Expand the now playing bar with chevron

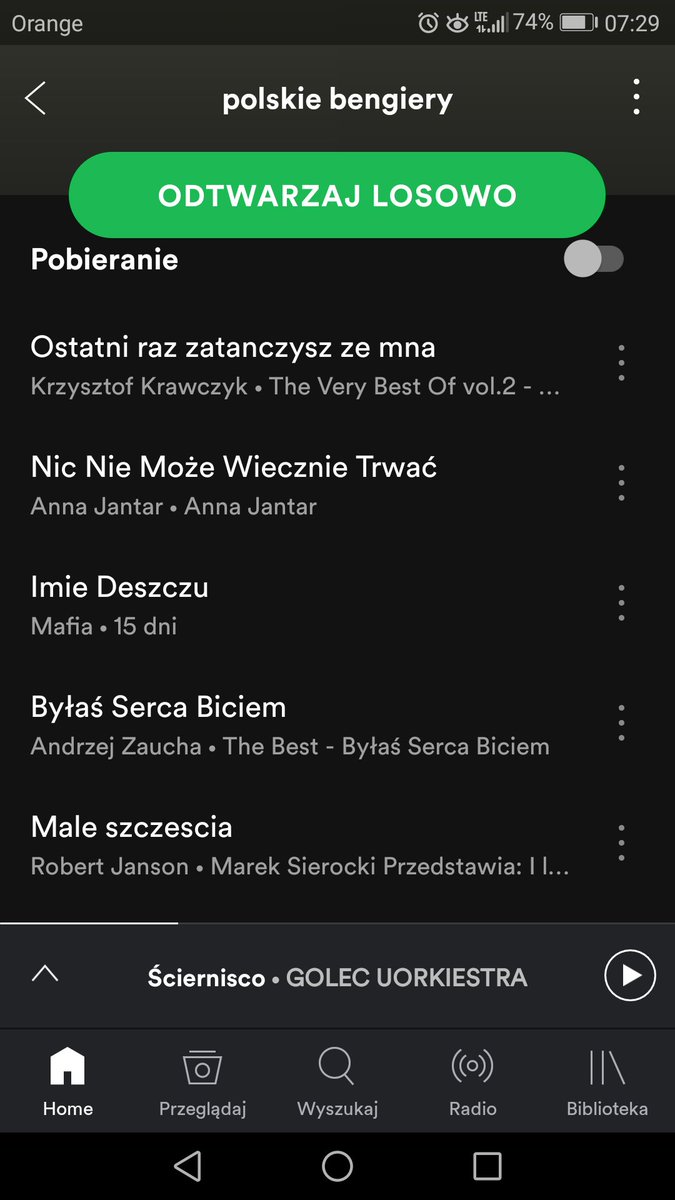pyautogui.click(x=45, y=974)
